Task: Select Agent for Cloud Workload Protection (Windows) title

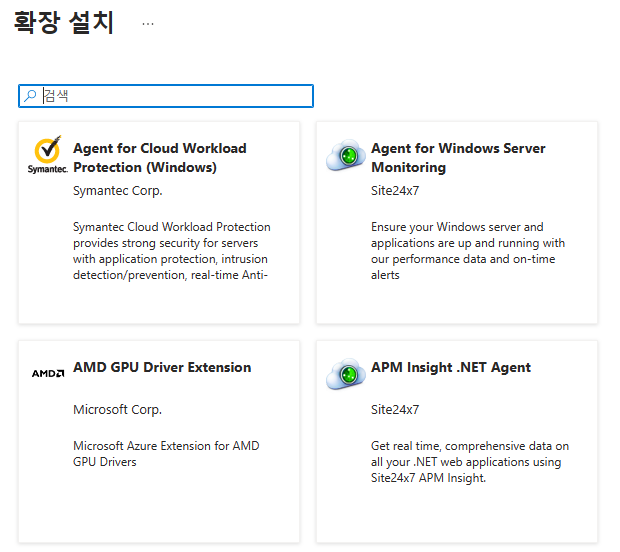Action: (160, 158)
